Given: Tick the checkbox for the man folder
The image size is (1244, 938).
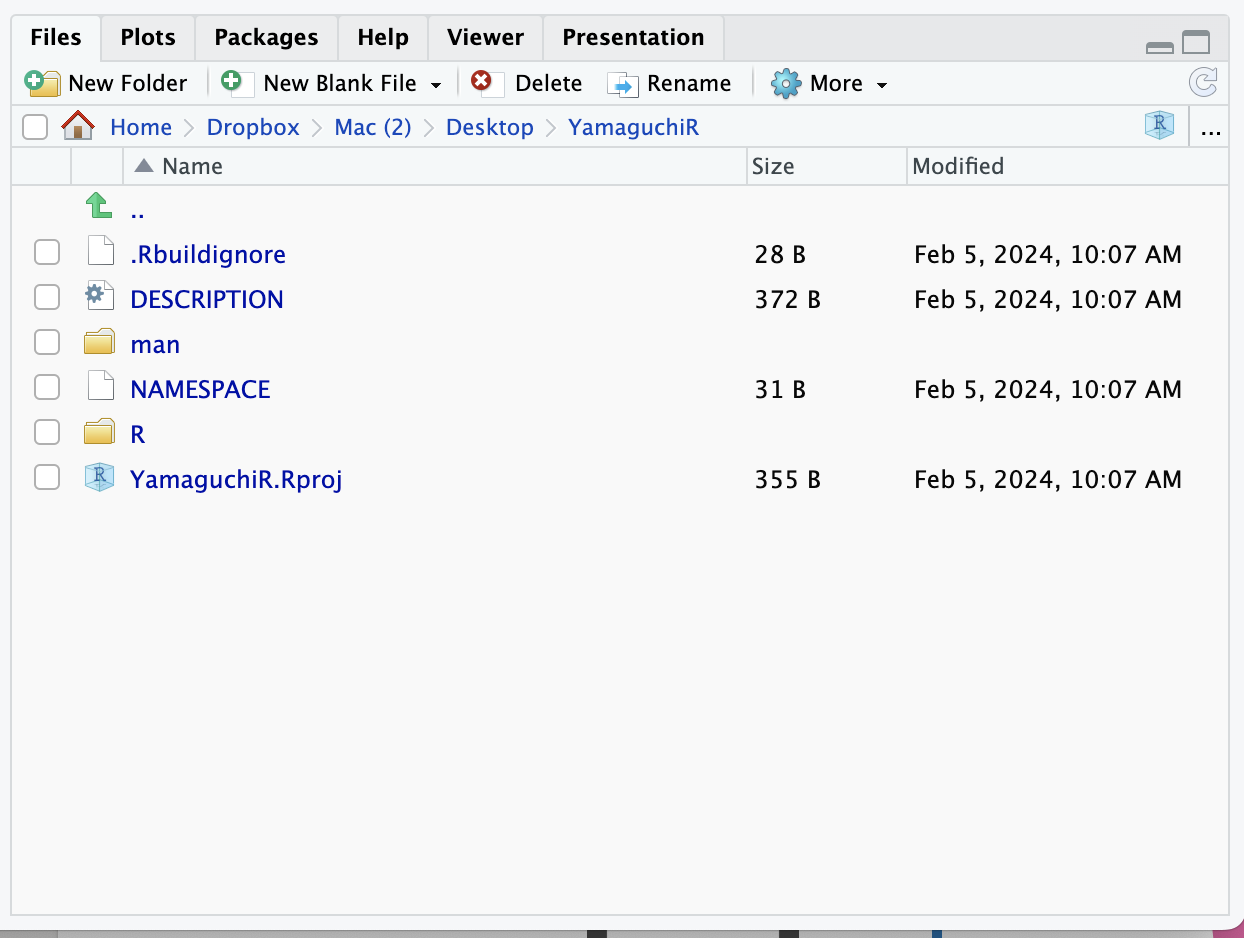Looking at the screenshot, I should pyautogui.click(x=47, y=343).
